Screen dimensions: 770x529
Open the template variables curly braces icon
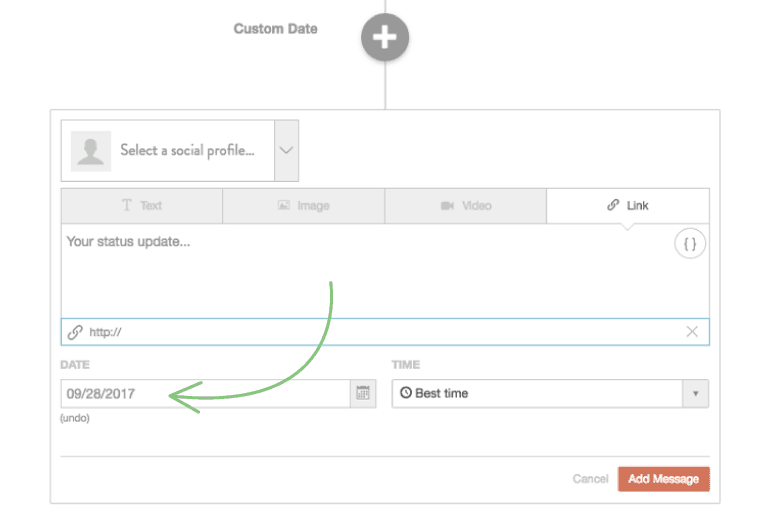(690, 243)
